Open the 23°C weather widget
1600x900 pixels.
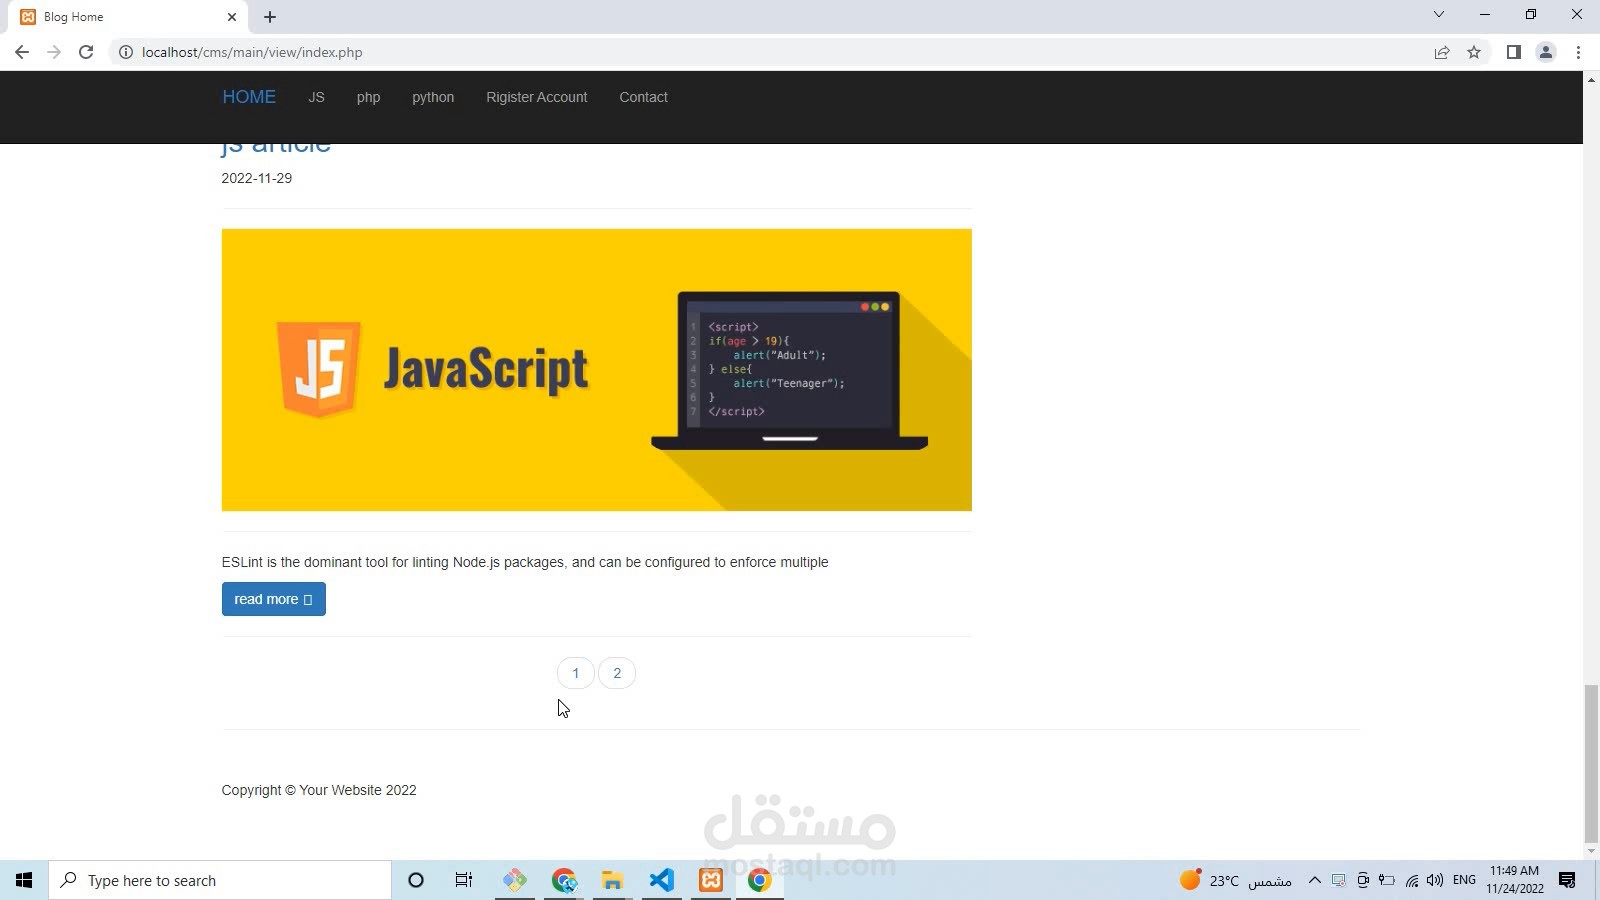coord(1236,880)
